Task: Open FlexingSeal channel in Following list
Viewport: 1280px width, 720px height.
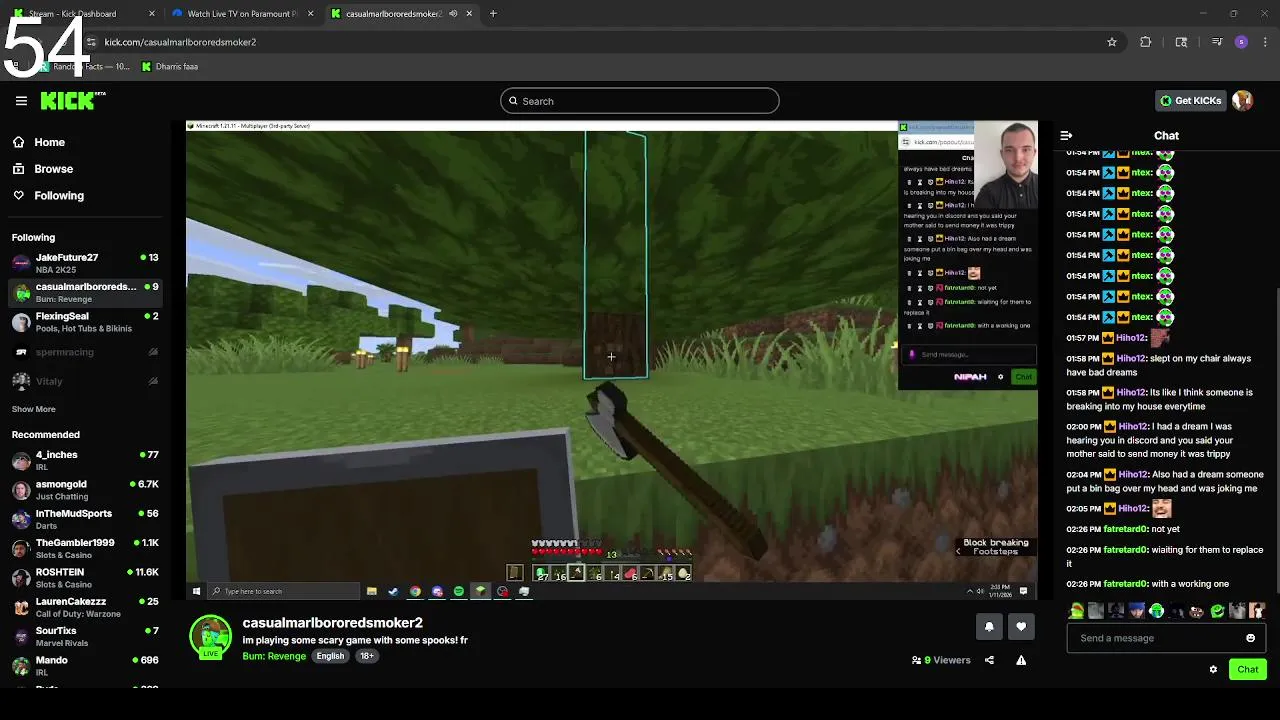Action: tap(85, 322)
